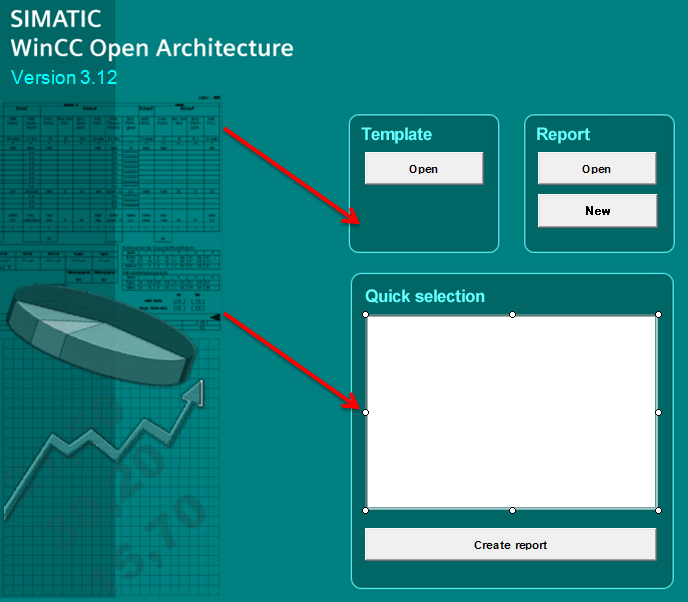The width and height of the screenshot is (688, 602).
Task: Click the Version 3.12 label
Action: [64, 78]
